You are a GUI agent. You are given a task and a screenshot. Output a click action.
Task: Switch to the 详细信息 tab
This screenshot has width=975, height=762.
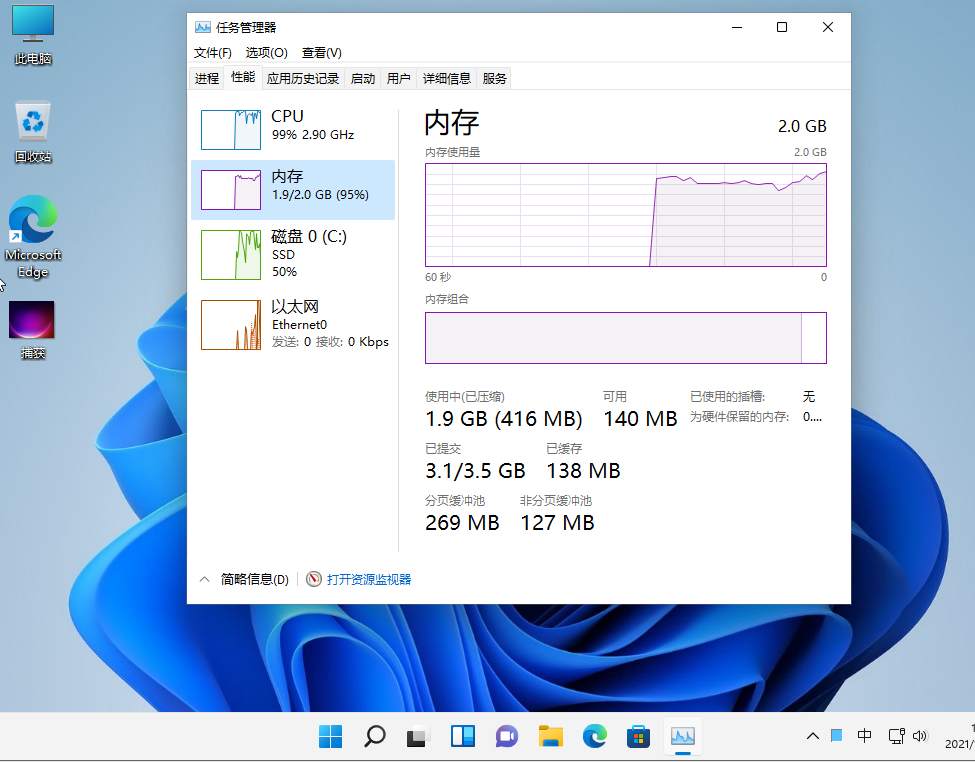pos(446,78)
